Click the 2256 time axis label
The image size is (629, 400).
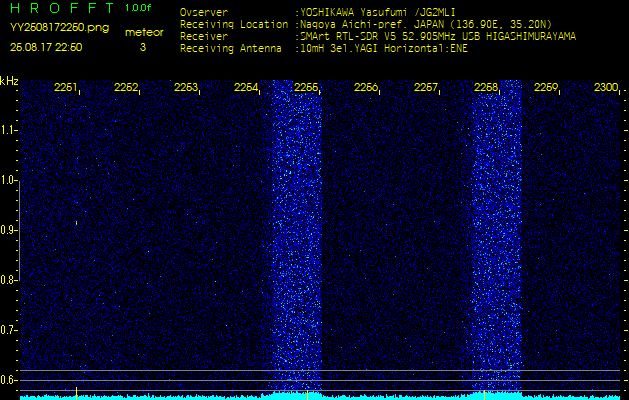(366, 87)
